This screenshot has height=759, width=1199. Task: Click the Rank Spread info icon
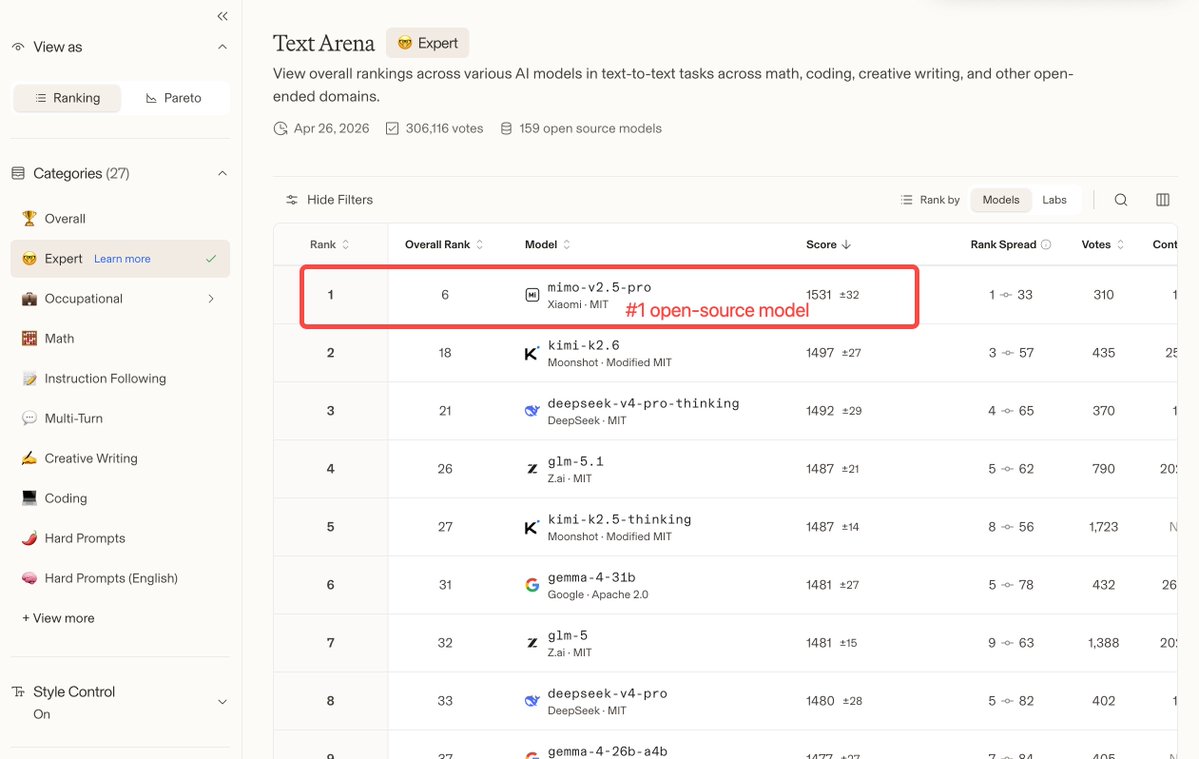tap(1046, 245)
